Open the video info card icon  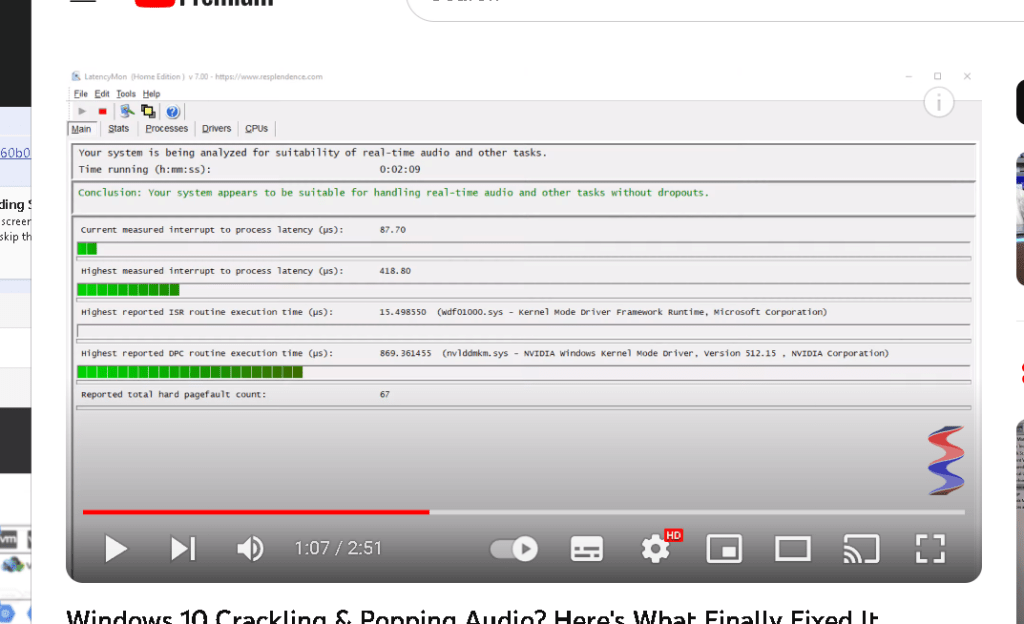pyautogui.click(x=938, y=103)
